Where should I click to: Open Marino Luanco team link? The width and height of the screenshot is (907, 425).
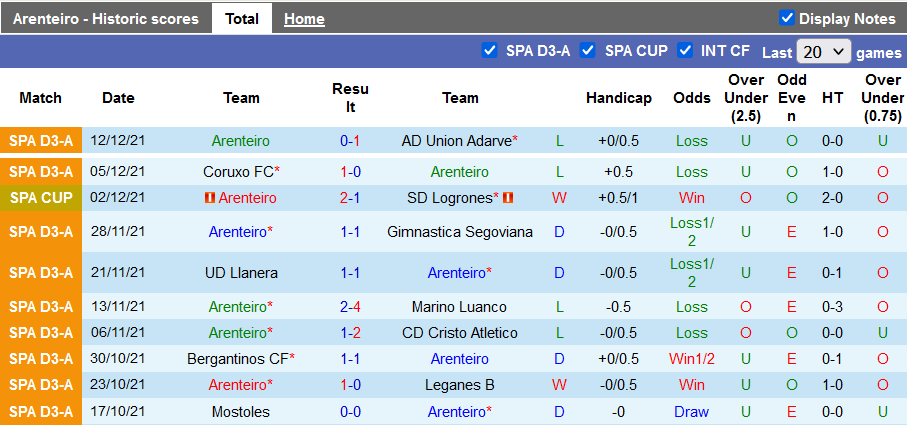point(459,307)
